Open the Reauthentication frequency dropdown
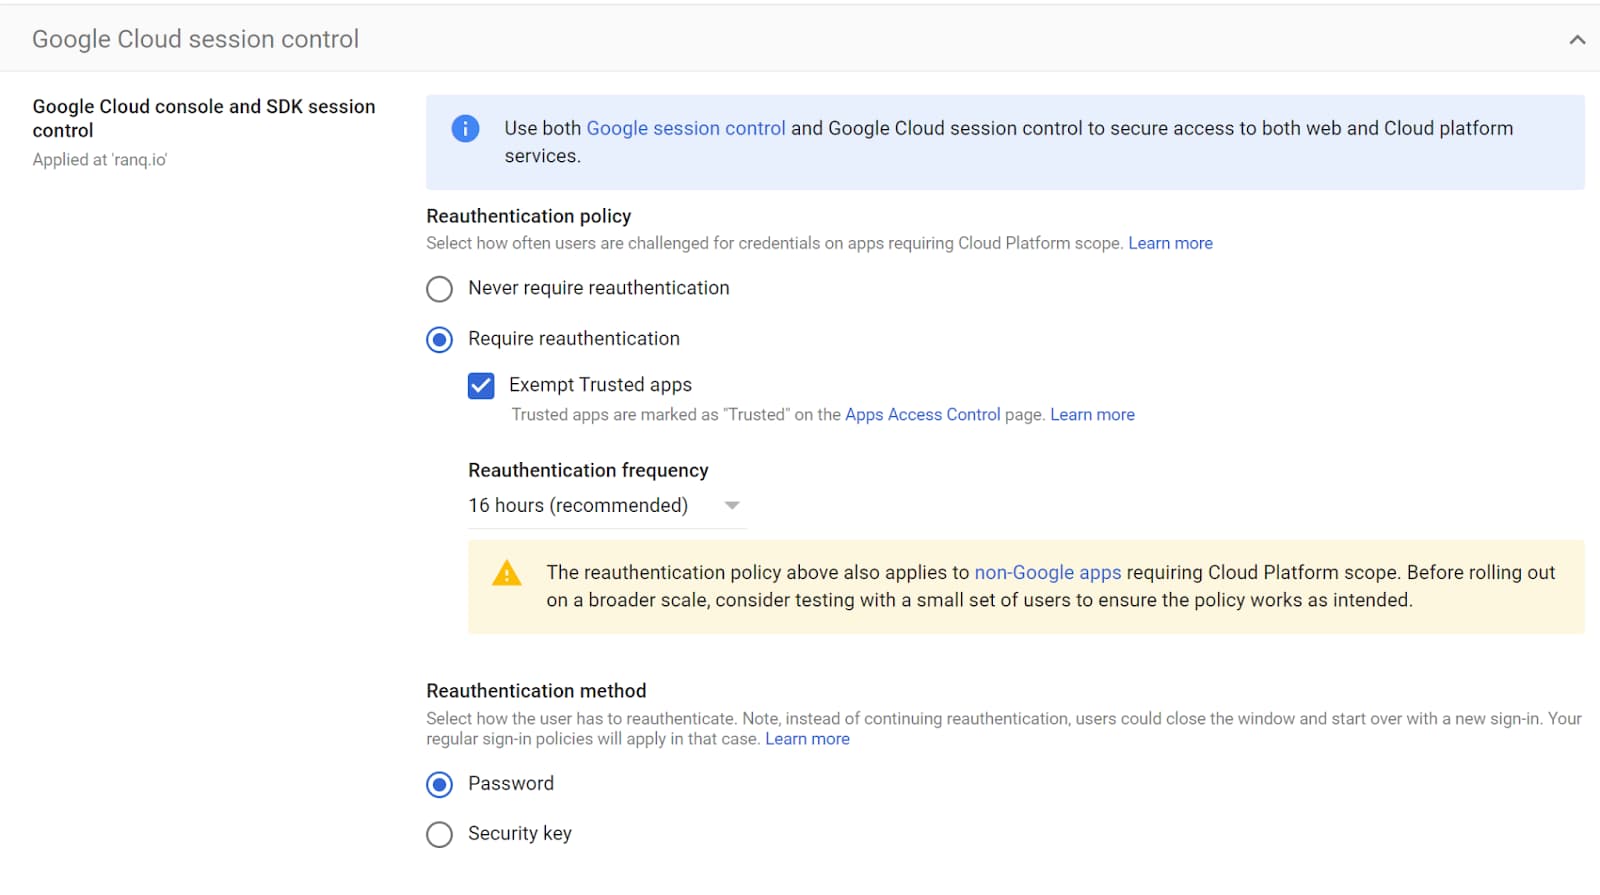Viewport: 1600px width, 895px height. coord(607,506)
